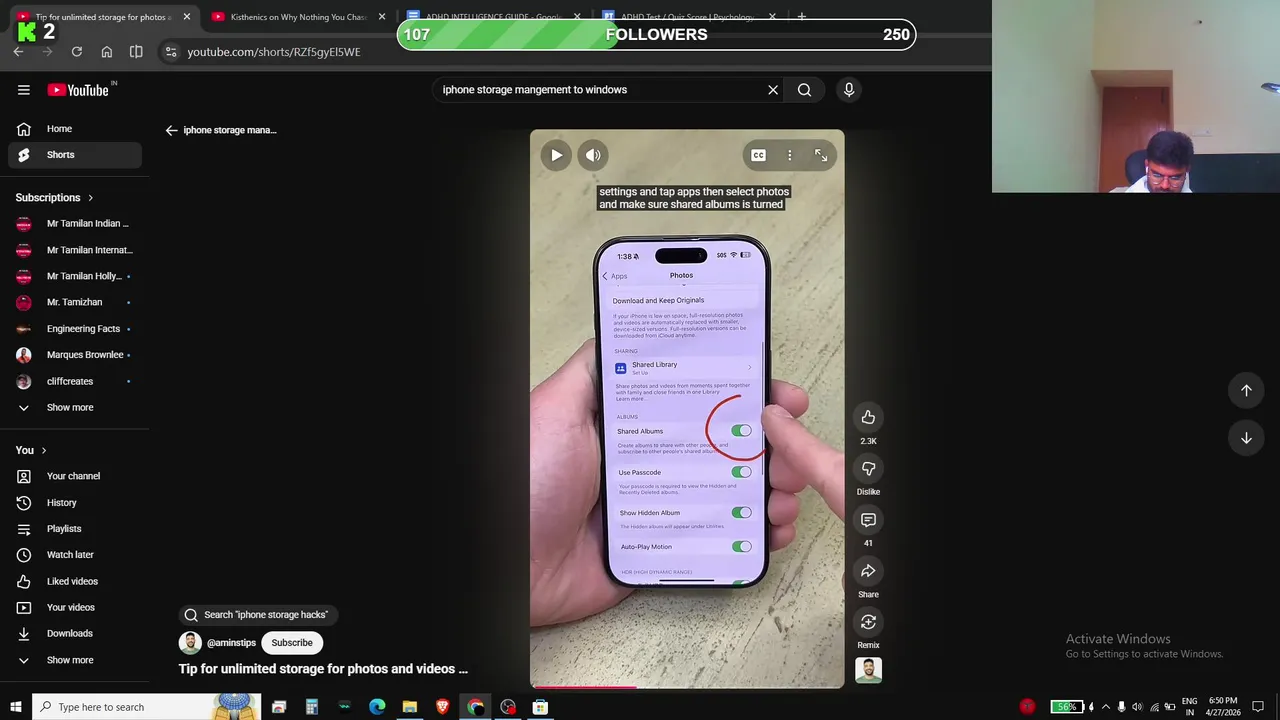Click browser back arrow
Screen dimensions: 1280x720
pos(19,52)
